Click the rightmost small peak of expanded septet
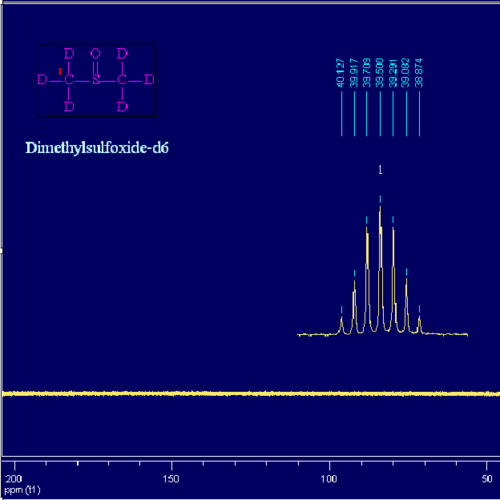This screenshot has width=500, height=500. coord(419,324)
